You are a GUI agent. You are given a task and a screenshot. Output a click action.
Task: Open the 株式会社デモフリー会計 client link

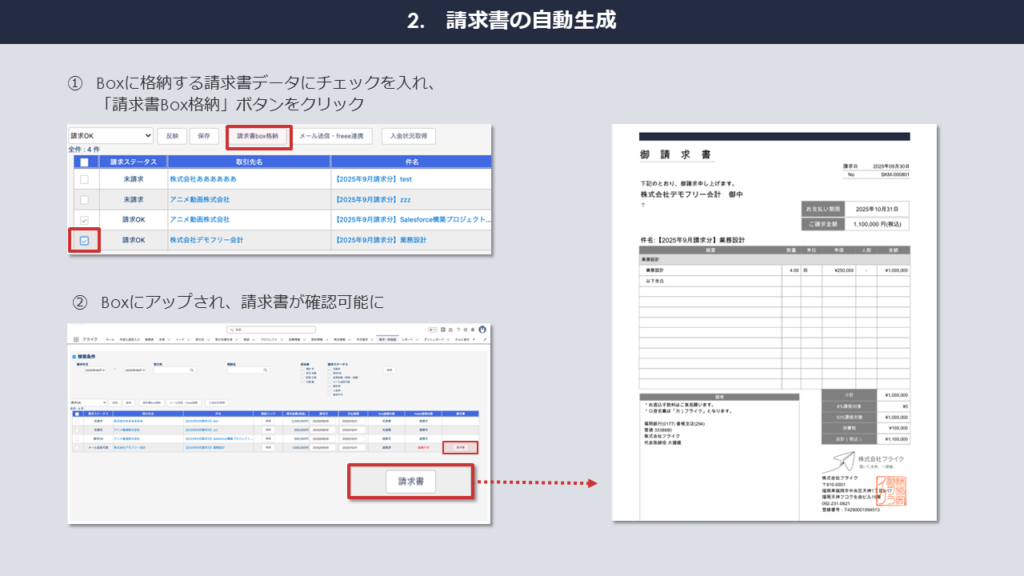pyautogui.click(x=206, y=241)
